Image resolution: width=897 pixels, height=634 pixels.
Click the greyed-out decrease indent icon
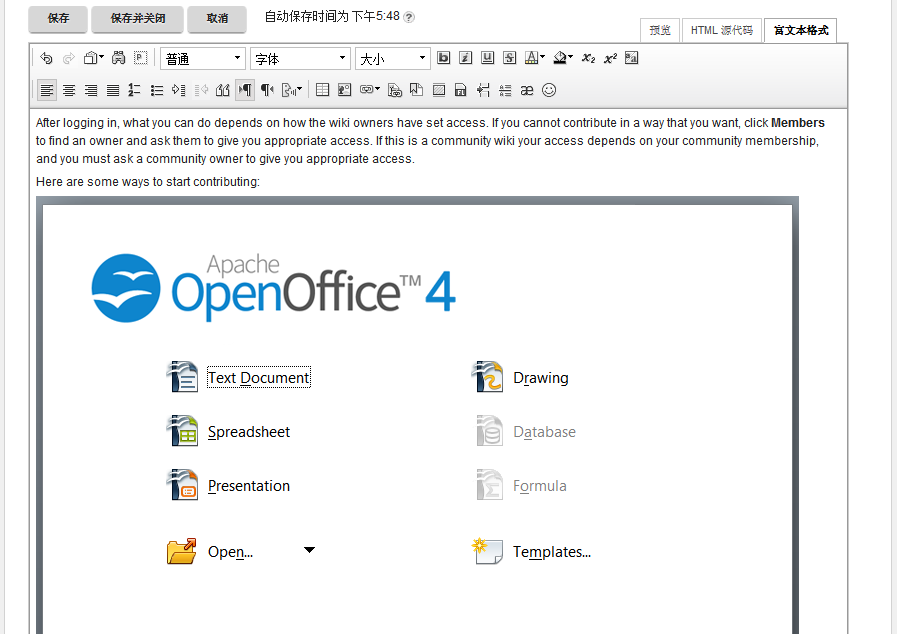coord(201,90)
